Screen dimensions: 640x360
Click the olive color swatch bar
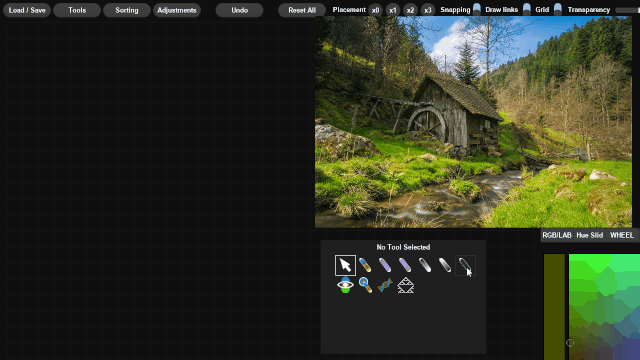click(x=554, y=307)
